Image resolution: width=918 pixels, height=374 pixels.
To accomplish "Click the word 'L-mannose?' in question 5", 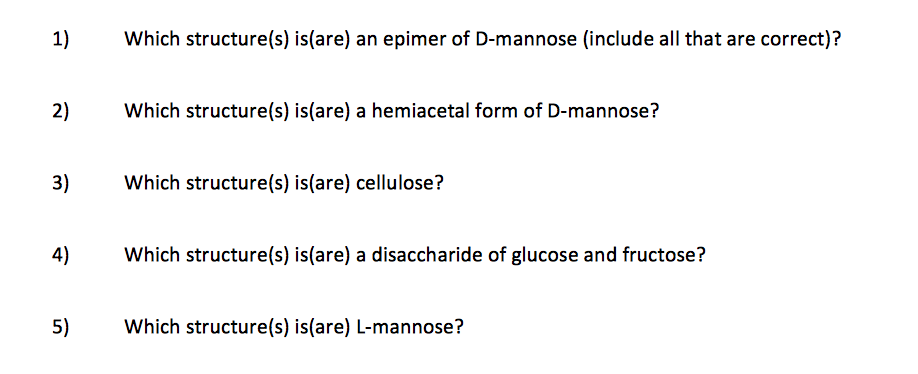I will coord(410,326).
